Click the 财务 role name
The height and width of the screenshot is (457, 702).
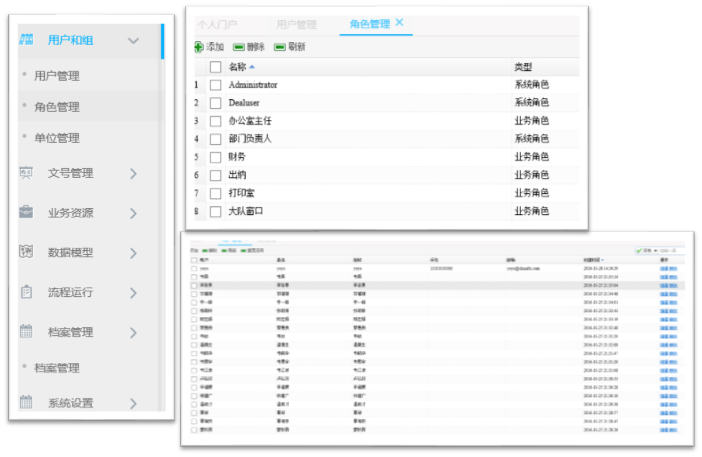click(x=237, y=157)
